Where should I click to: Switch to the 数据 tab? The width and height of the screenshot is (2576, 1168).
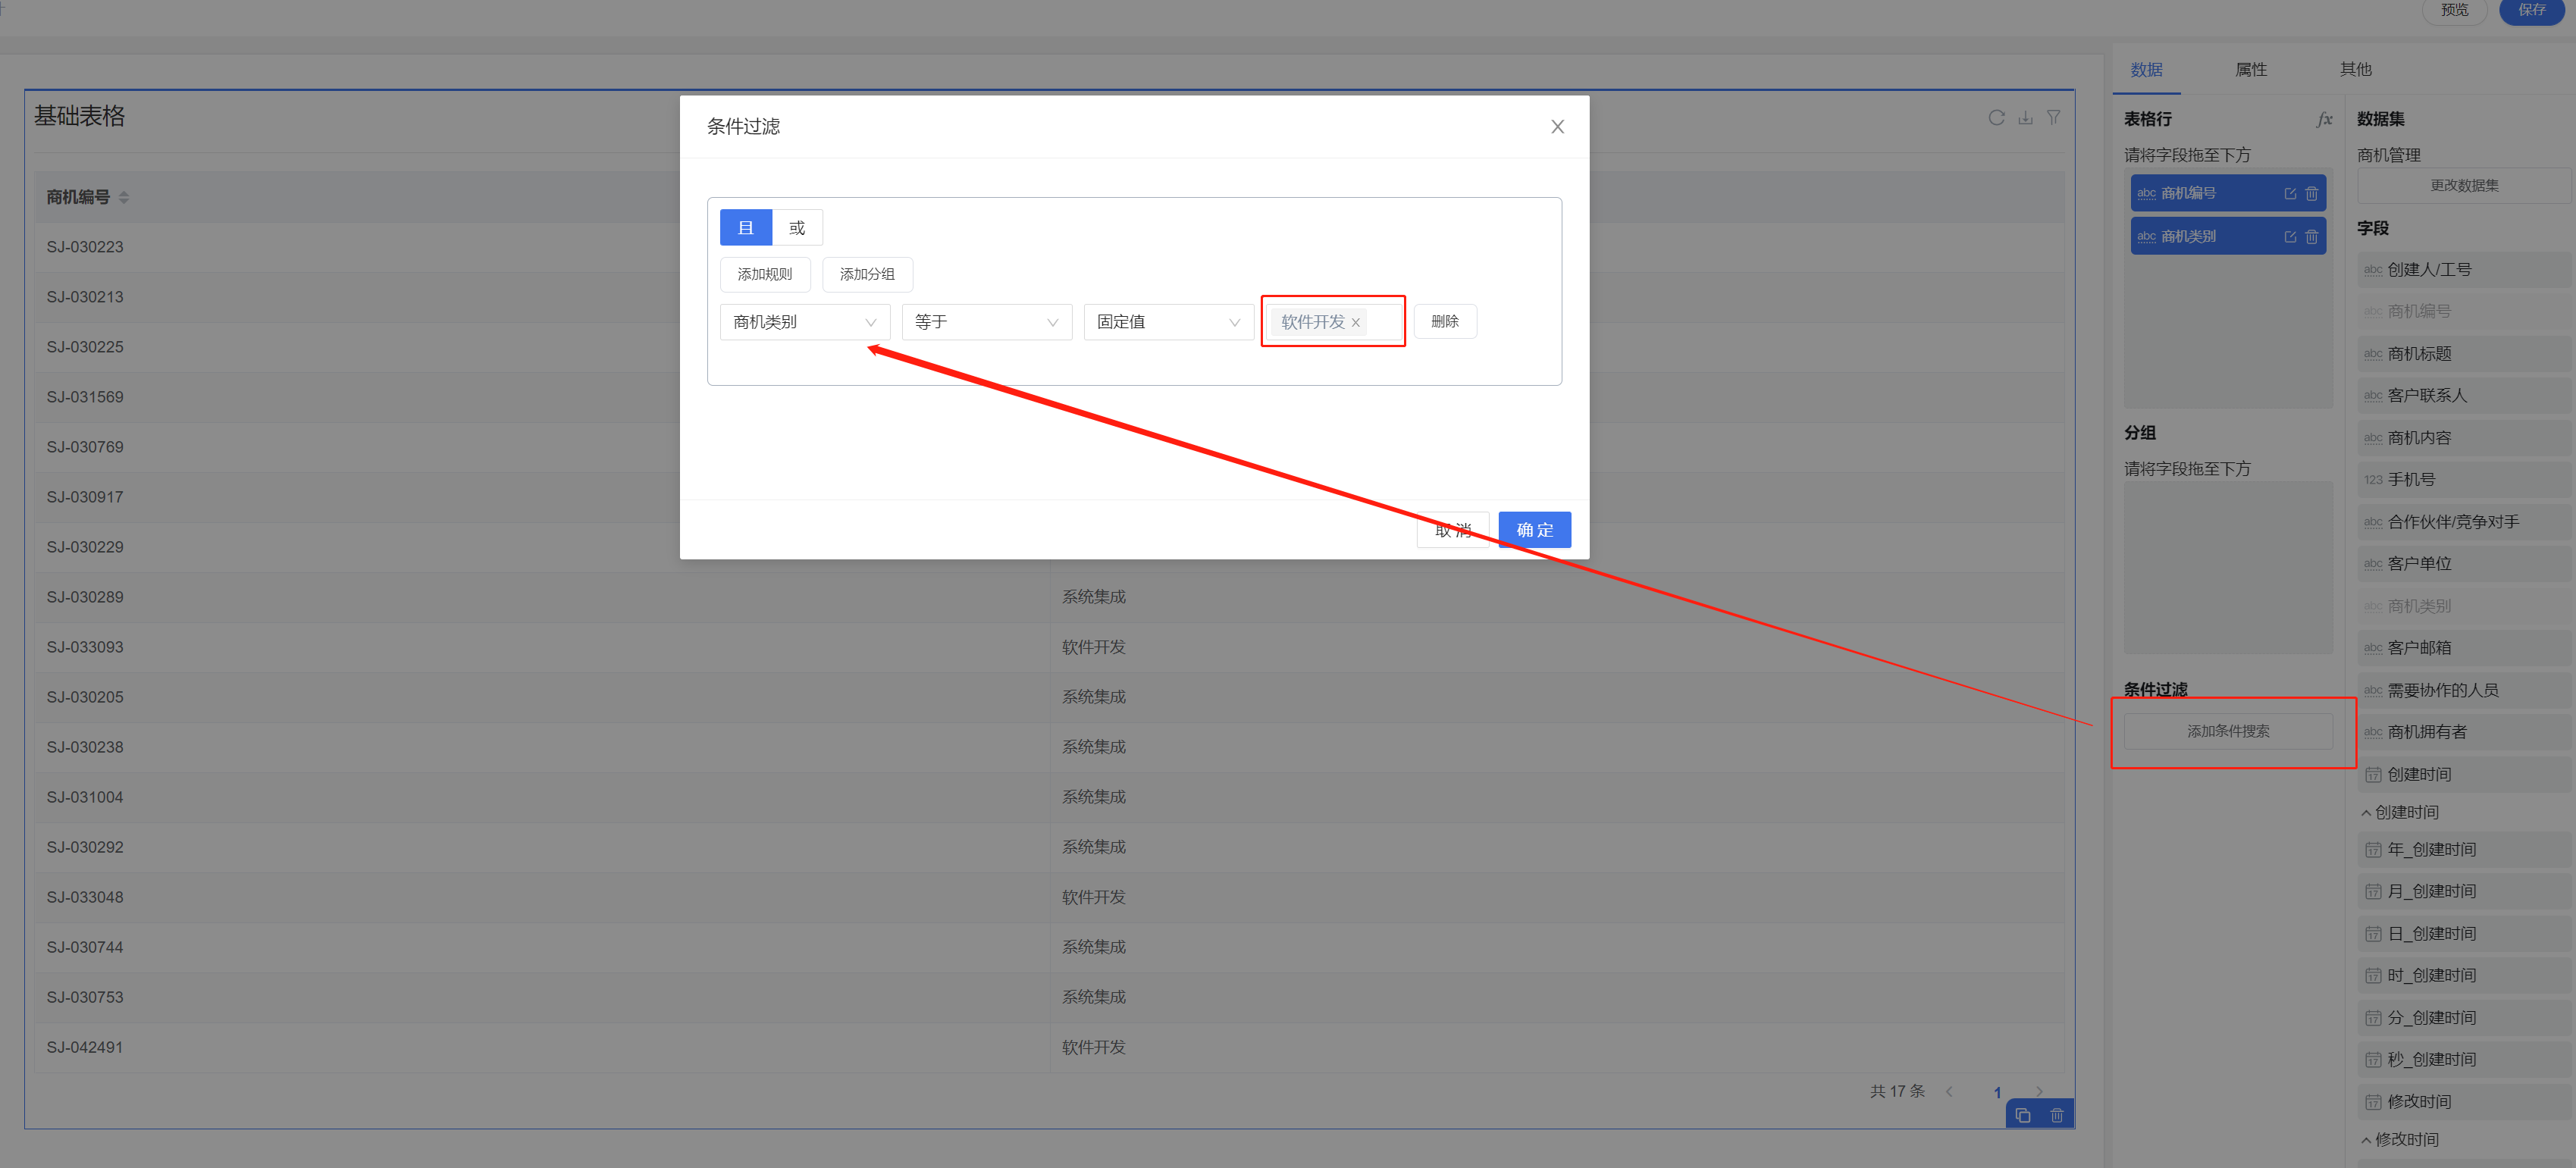pos(2146,70)
